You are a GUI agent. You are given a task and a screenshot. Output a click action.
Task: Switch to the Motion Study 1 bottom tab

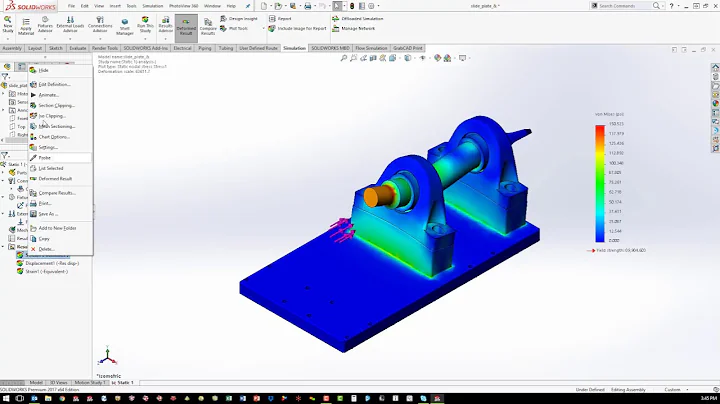[90, 382]
